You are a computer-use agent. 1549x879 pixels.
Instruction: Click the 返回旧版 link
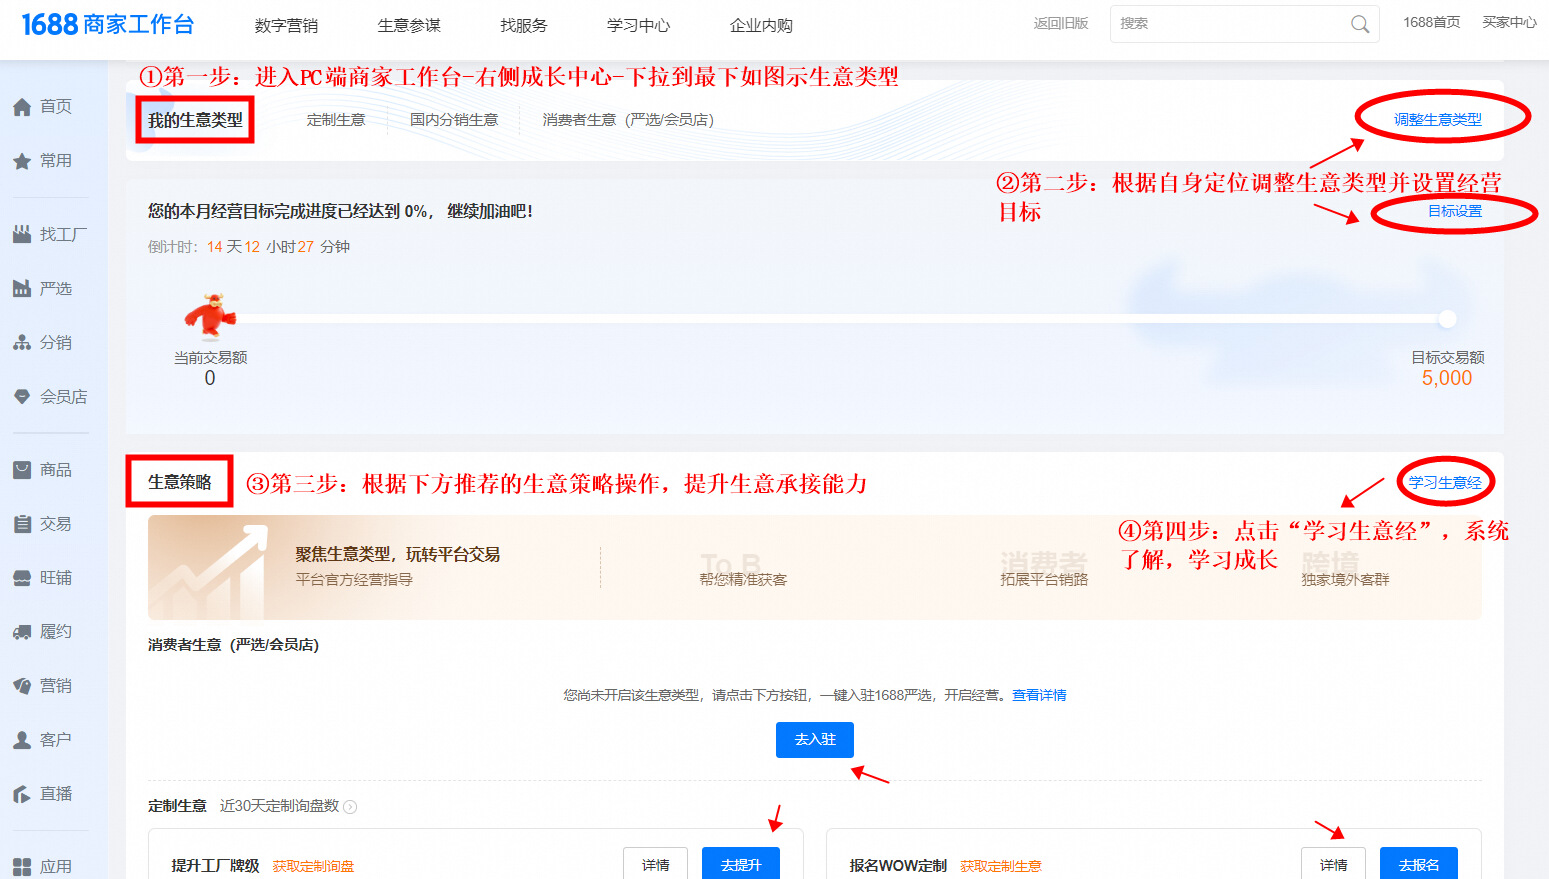pyautogui.click(x=1061, y=23)
